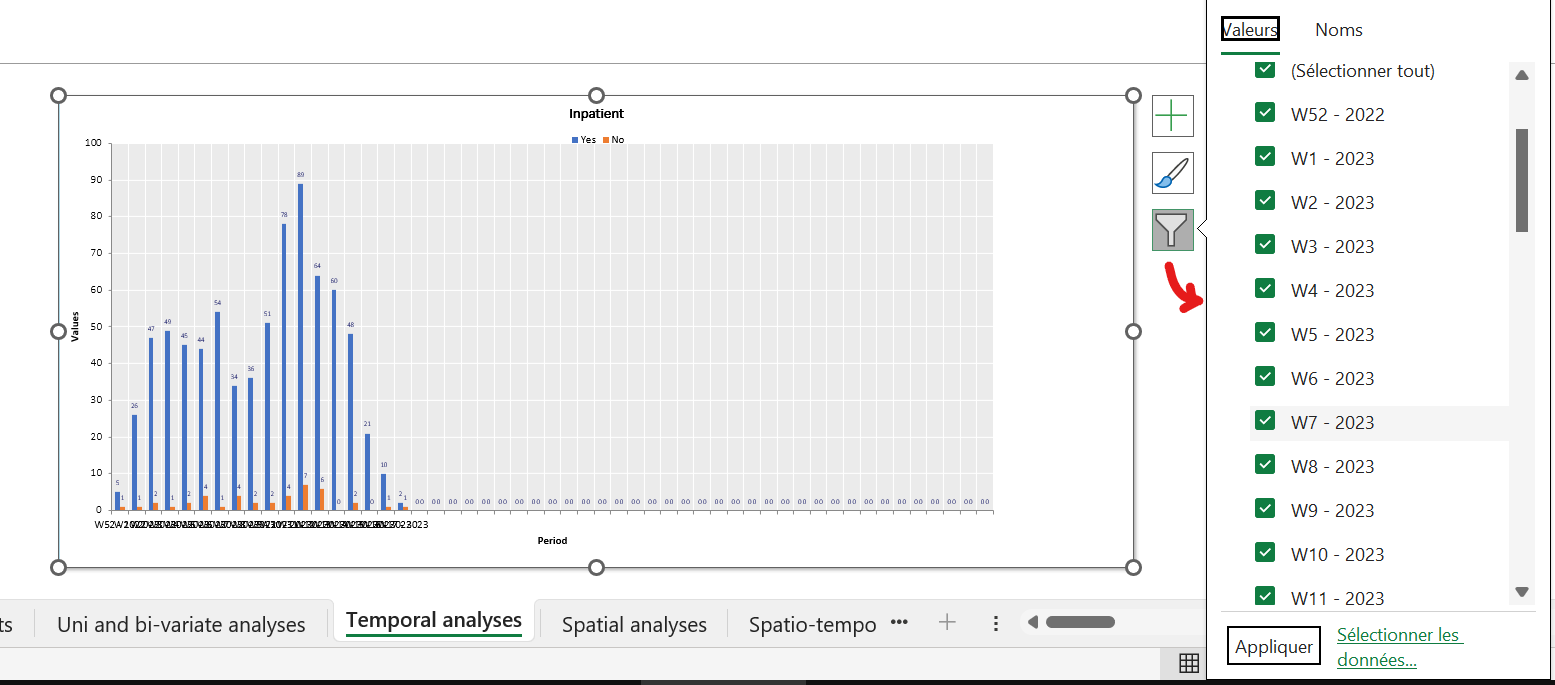This screenshot has width=1555, height=685.
Task: Open Chart Styles paintbrush button
Action: click(1172, 173)
